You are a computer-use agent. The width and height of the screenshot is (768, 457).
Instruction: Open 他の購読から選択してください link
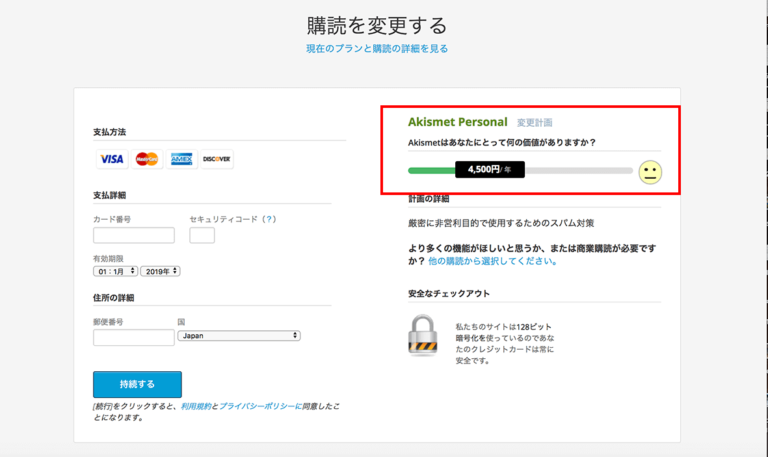[x=493, y=261]
